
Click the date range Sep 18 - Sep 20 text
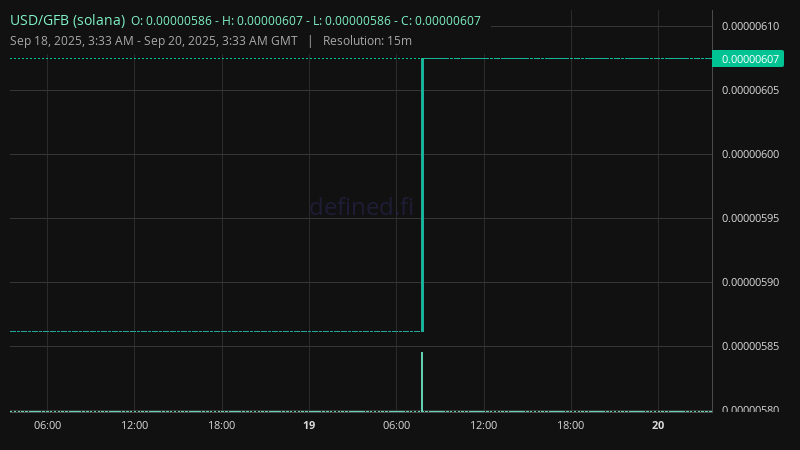[154, 41]
